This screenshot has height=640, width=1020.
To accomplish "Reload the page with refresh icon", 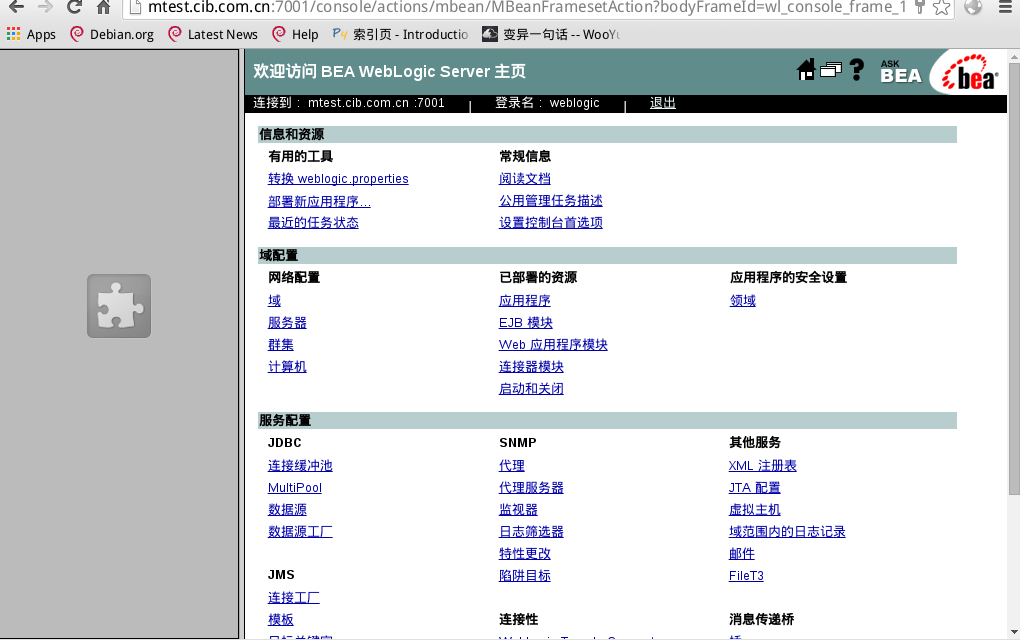I will (74, 7).
